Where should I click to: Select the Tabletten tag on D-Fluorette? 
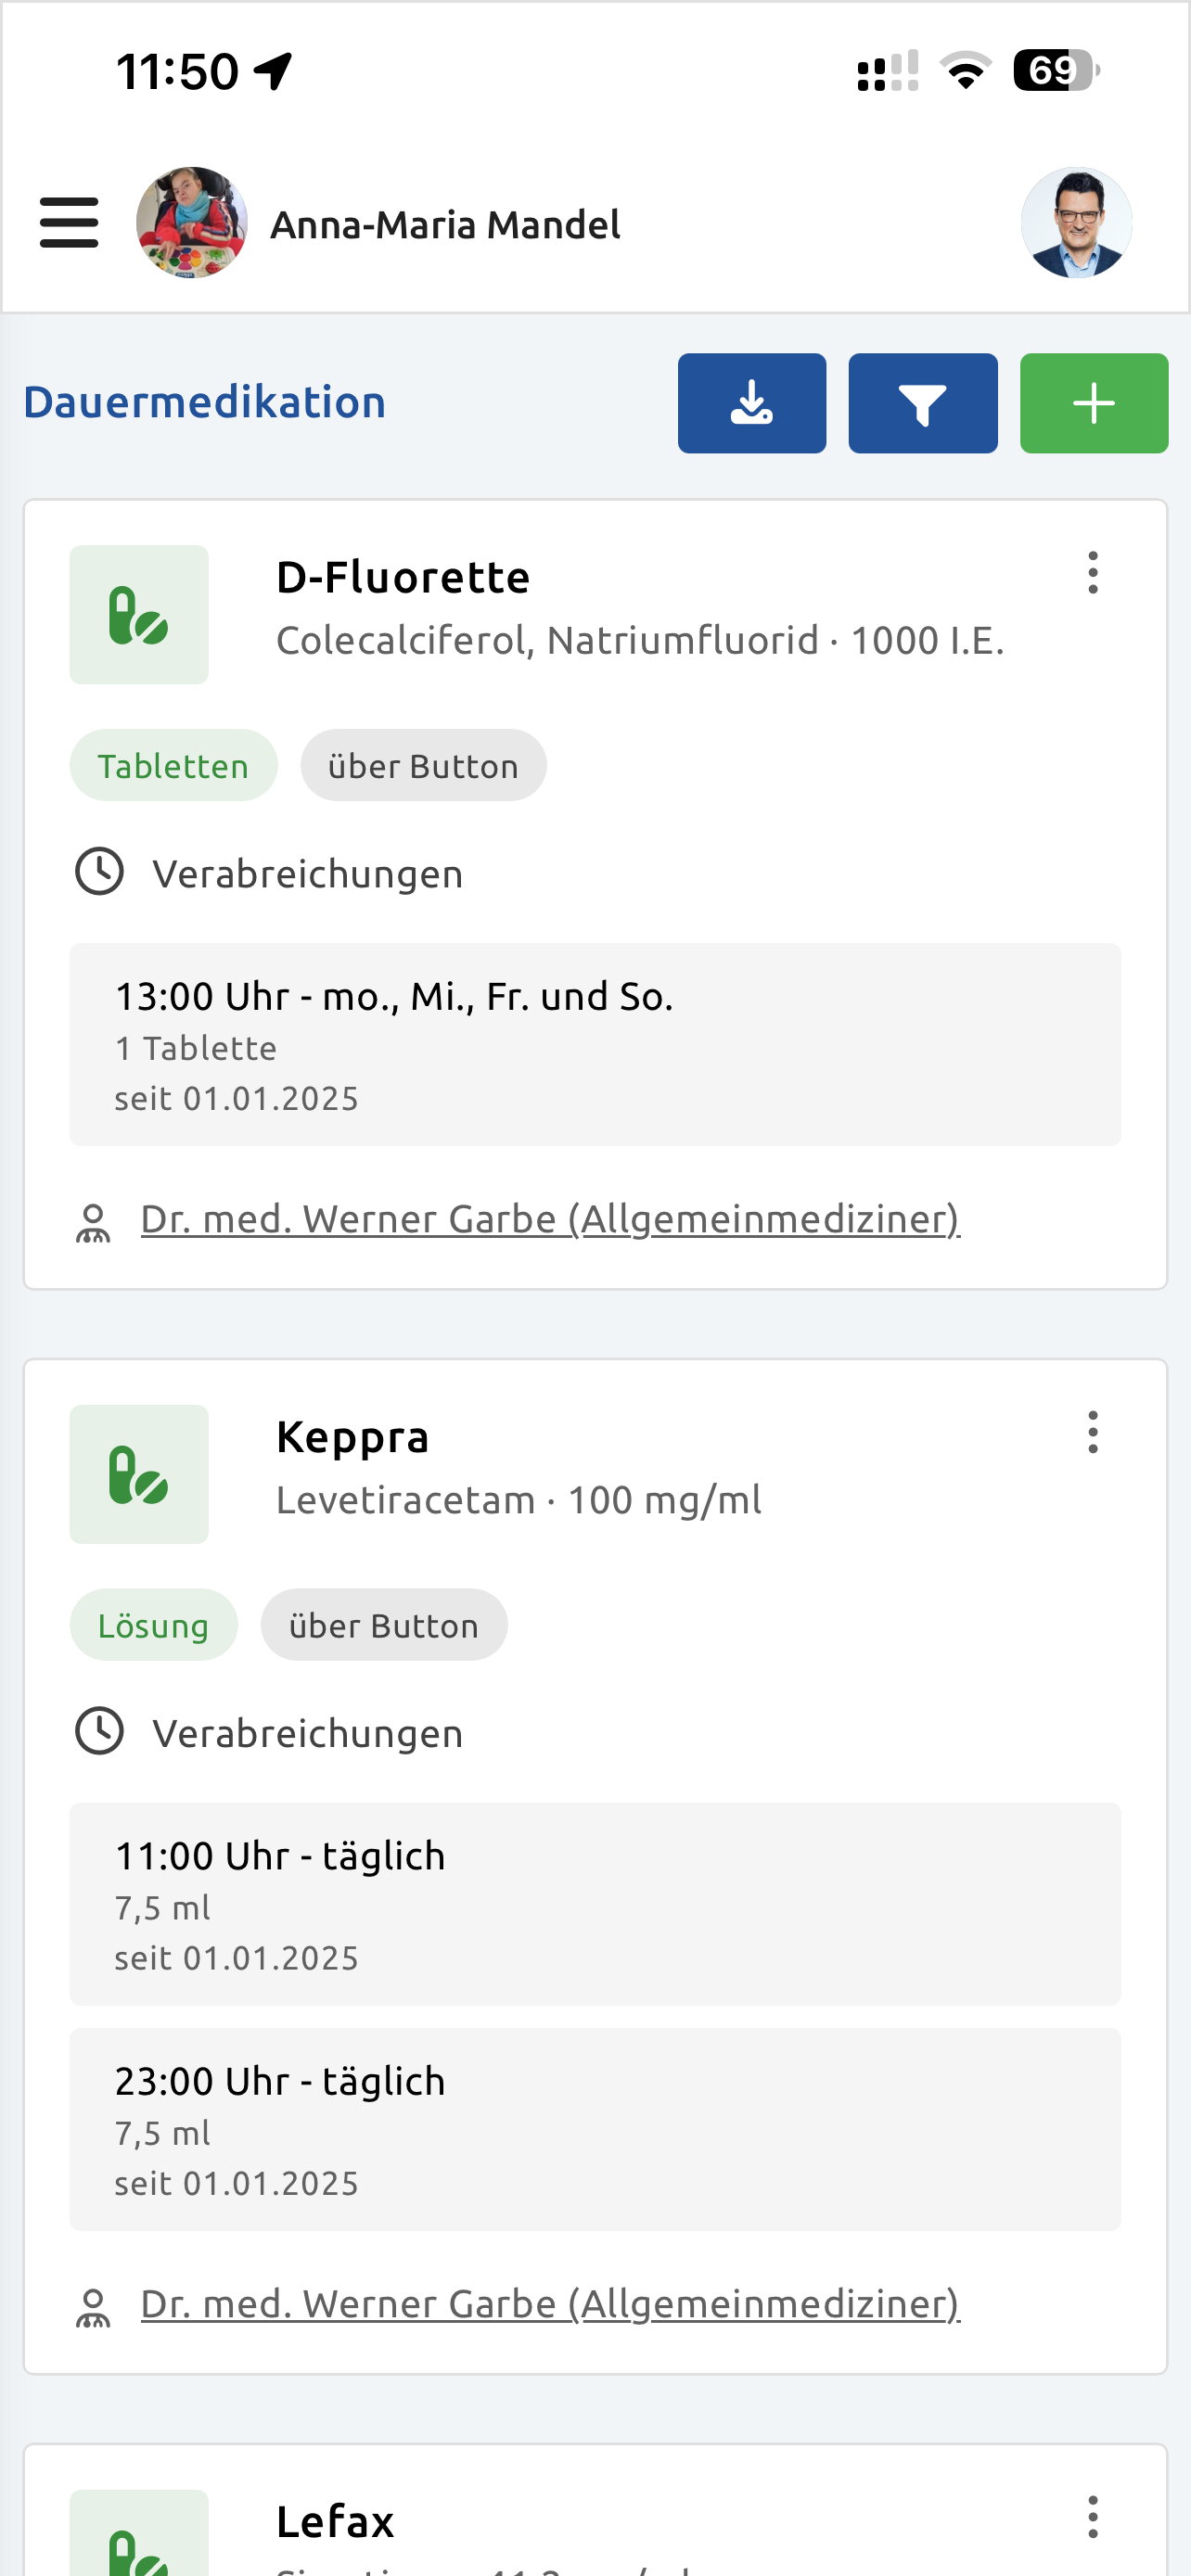(x=173, y=766)
